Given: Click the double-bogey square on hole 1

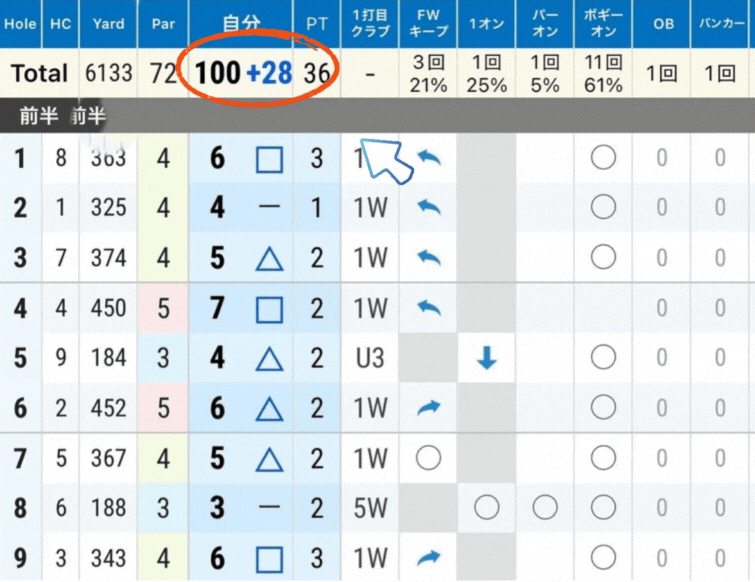Looking at the screenshot, I should (269, 159).
